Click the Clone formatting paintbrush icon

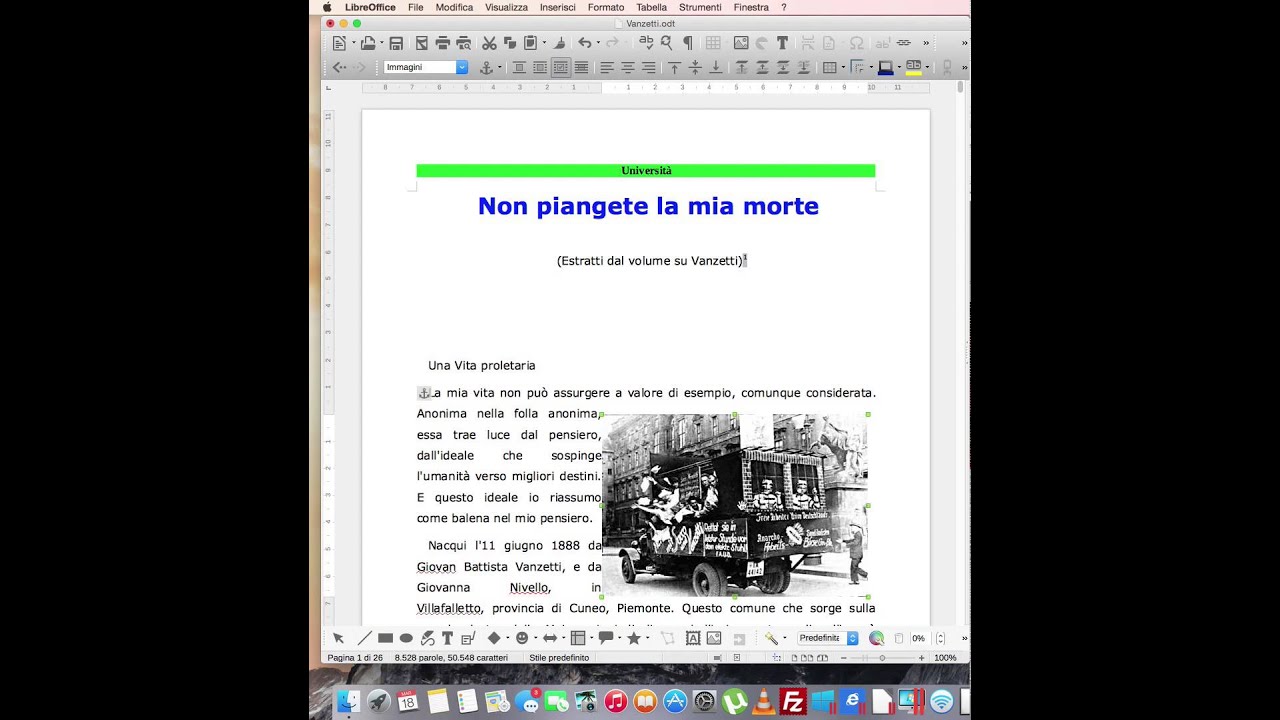point(559,43)
